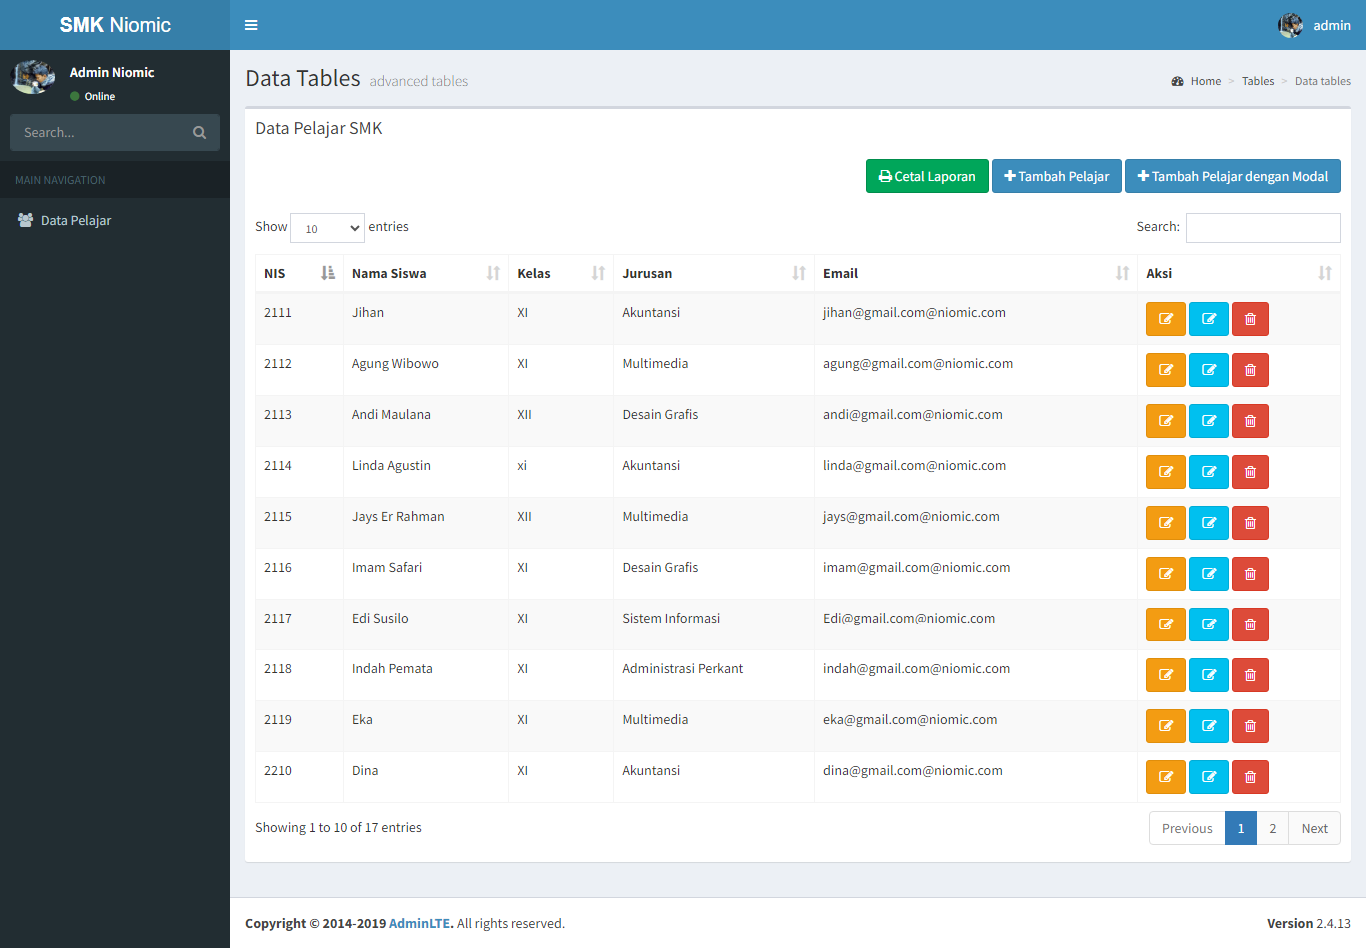Delete the Linda Agustin row via trash icon
1366x948 pixels.
point(1250,472)
